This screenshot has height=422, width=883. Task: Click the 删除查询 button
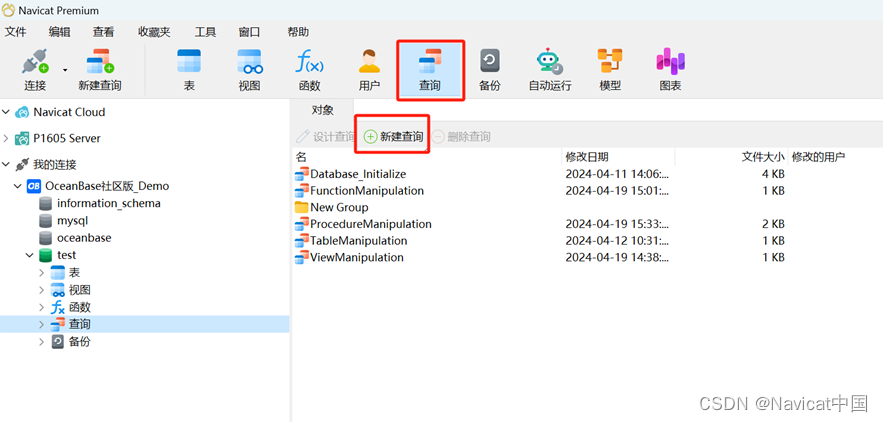pyautogui.click(x=461, y=136)
